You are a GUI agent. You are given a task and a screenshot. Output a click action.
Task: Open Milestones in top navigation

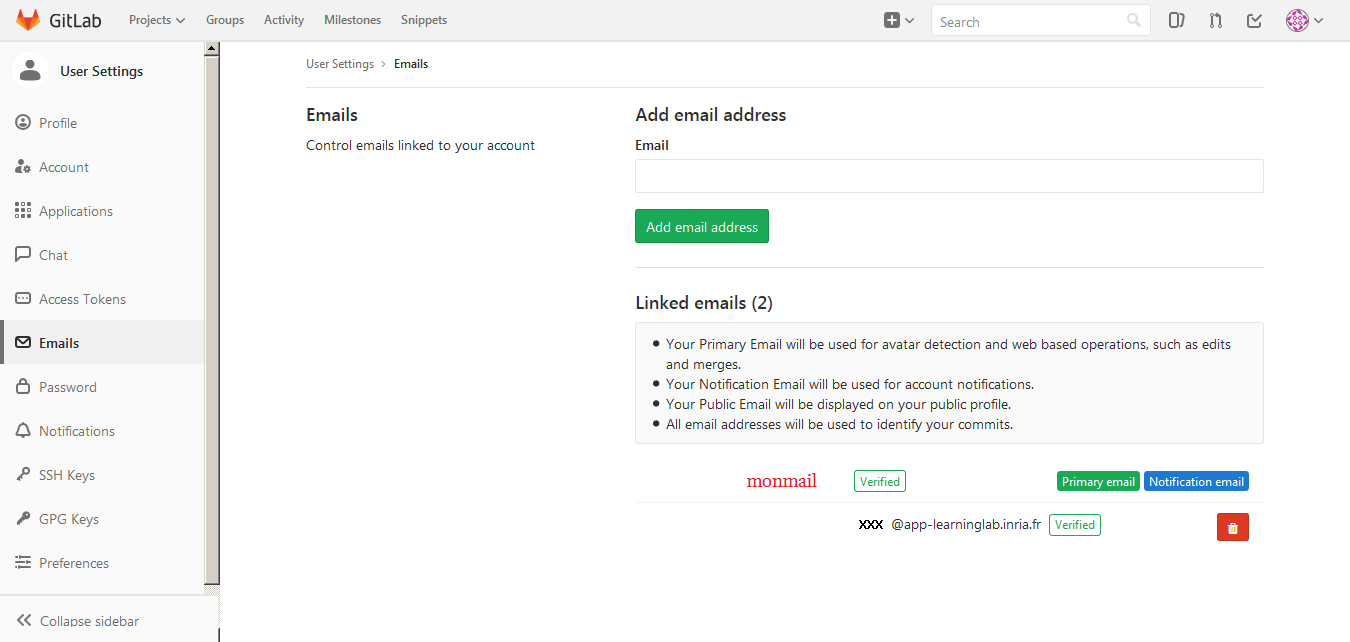(x=352, y=20)
